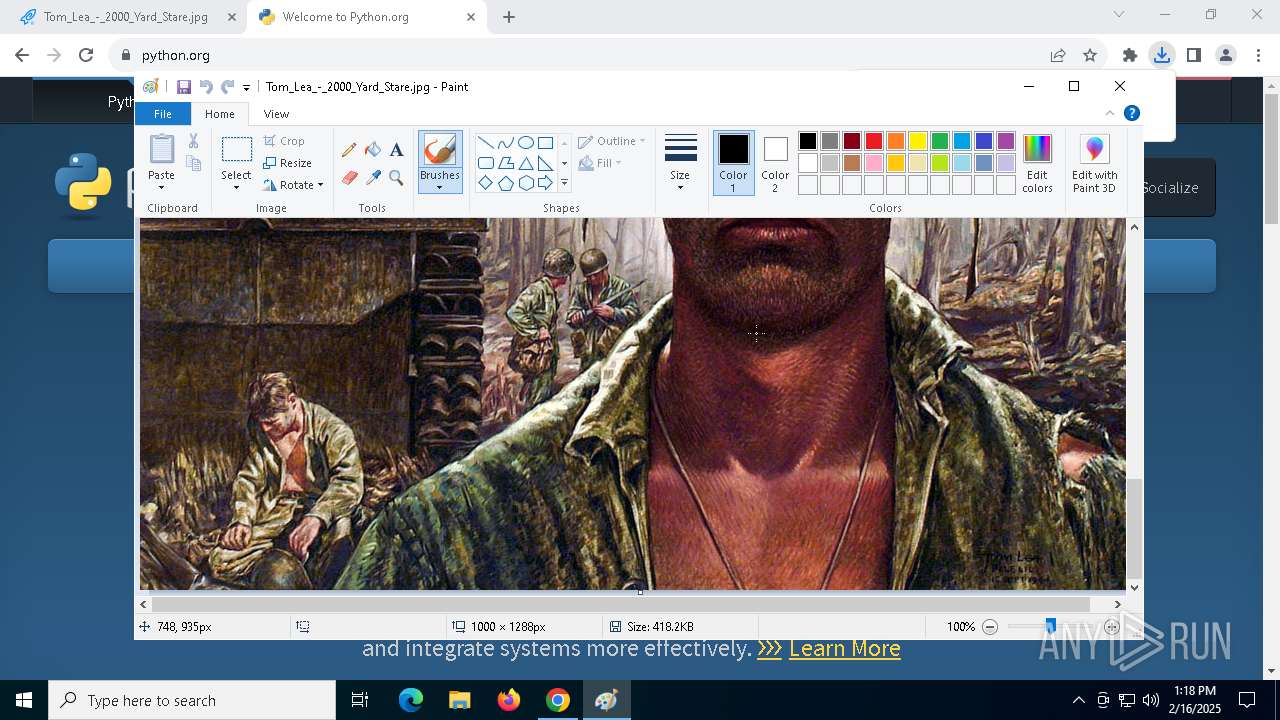Switch to Tom_Lea_-_2000_Yard_Stare.jpg browser tab

tap(127, 17)
